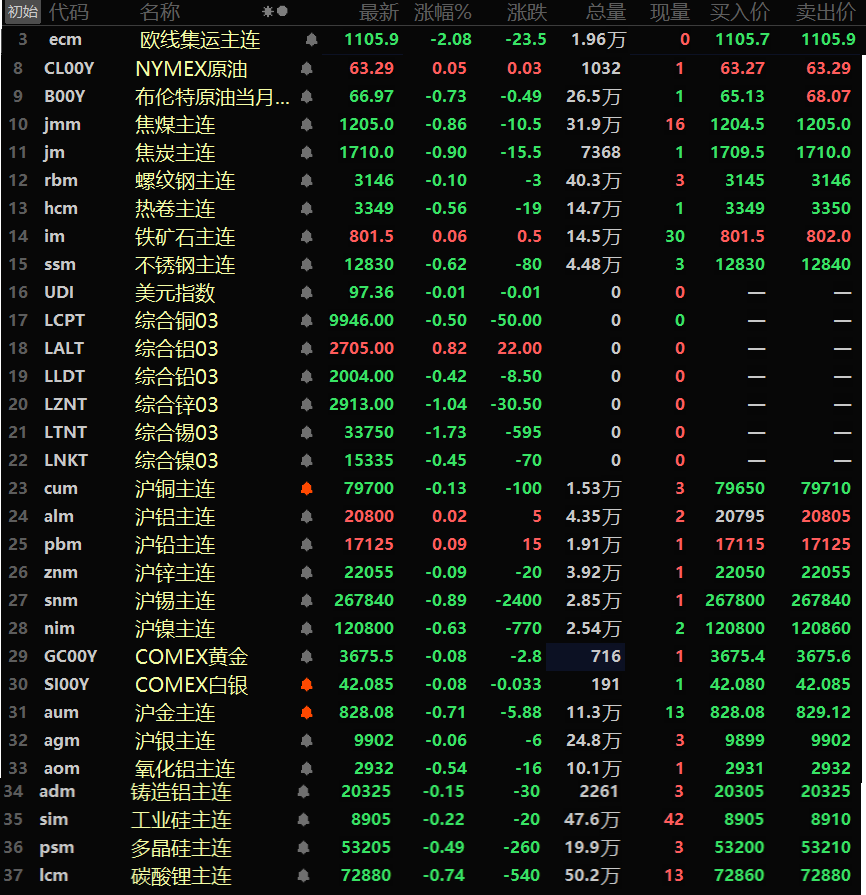Open the 工业硅主连 contract name
Viewport: 866px width, 895px height.
tap(181, 820)
